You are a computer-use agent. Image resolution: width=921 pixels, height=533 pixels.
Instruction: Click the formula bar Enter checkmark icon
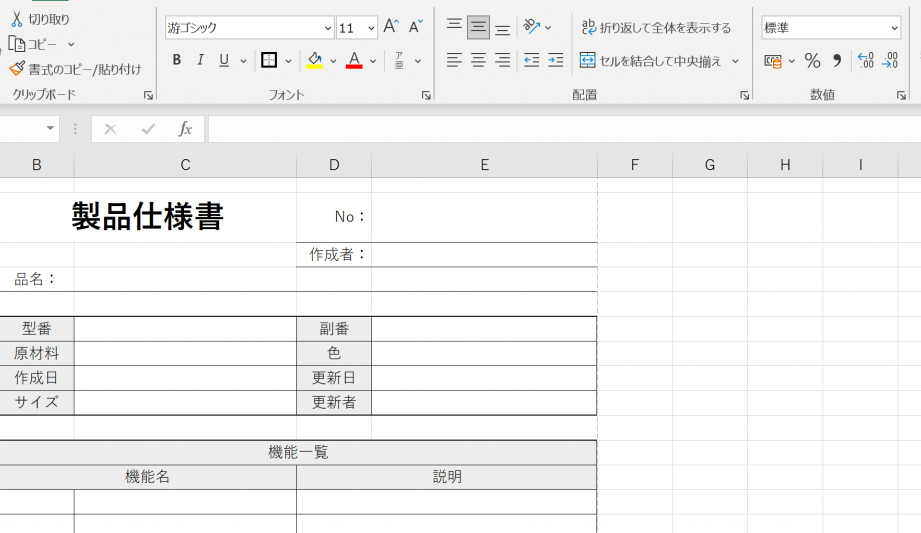148,129
